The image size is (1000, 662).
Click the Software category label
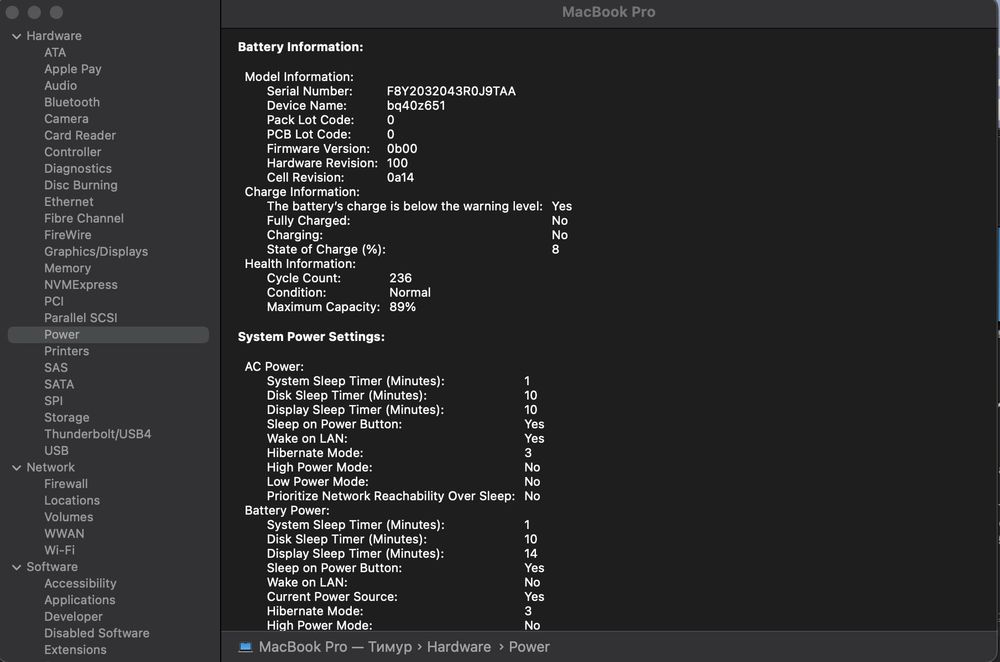(52, 566)
